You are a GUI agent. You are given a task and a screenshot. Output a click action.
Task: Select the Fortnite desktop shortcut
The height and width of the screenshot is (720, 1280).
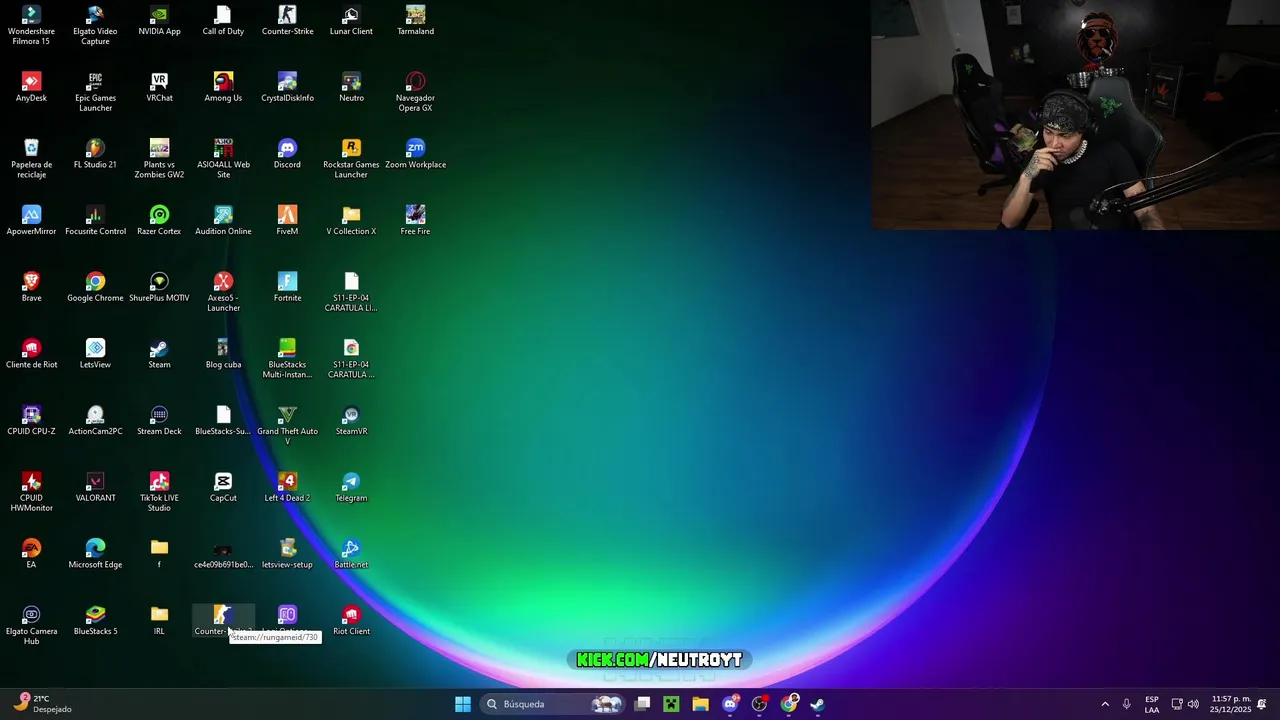[x=287, y=287]
